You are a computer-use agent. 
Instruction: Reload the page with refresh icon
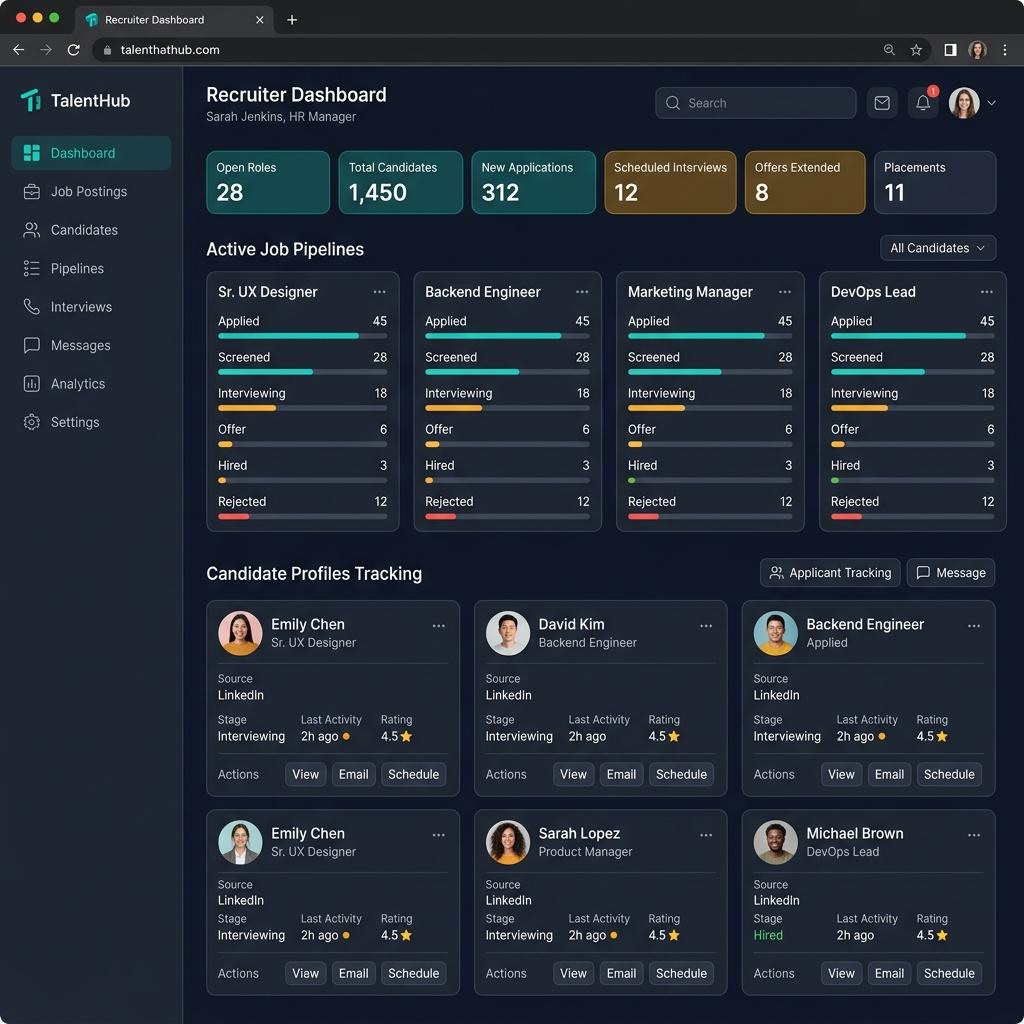[74, 50]
